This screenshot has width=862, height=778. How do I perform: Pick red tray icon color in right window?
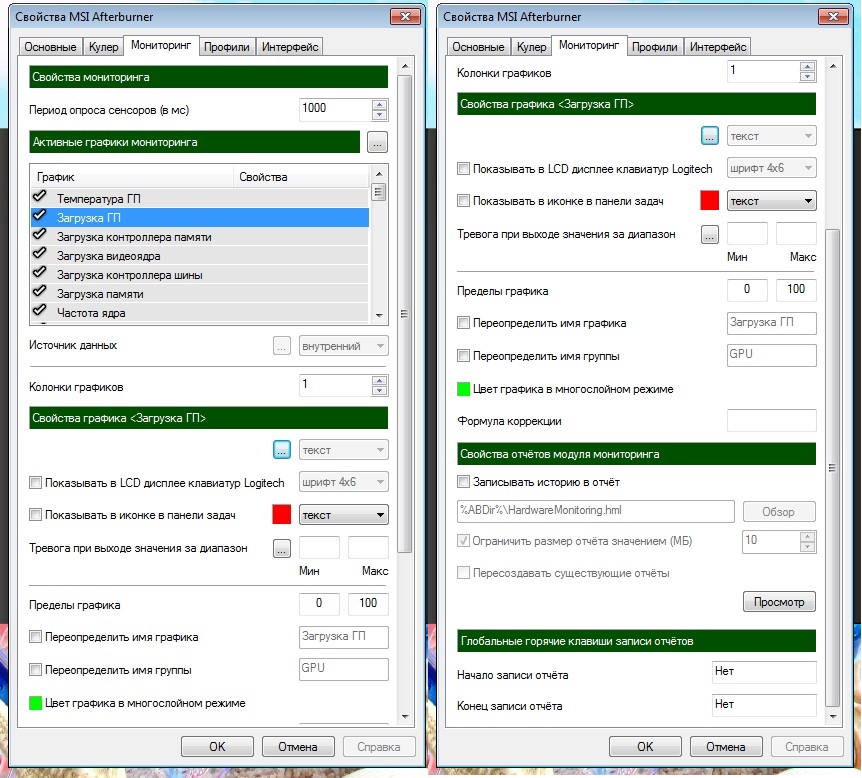click(x=710, y=201)
